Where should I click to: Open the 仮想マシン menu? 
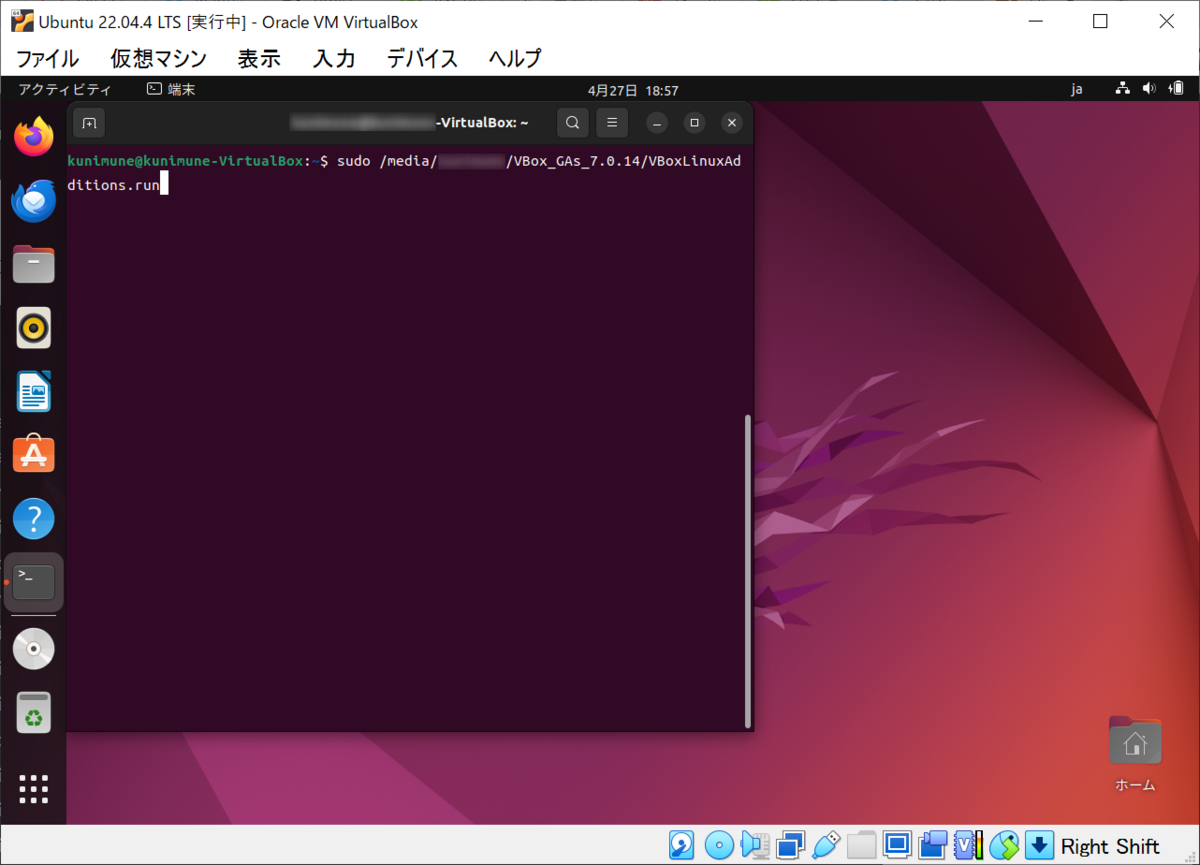click(x=158, y=58)
